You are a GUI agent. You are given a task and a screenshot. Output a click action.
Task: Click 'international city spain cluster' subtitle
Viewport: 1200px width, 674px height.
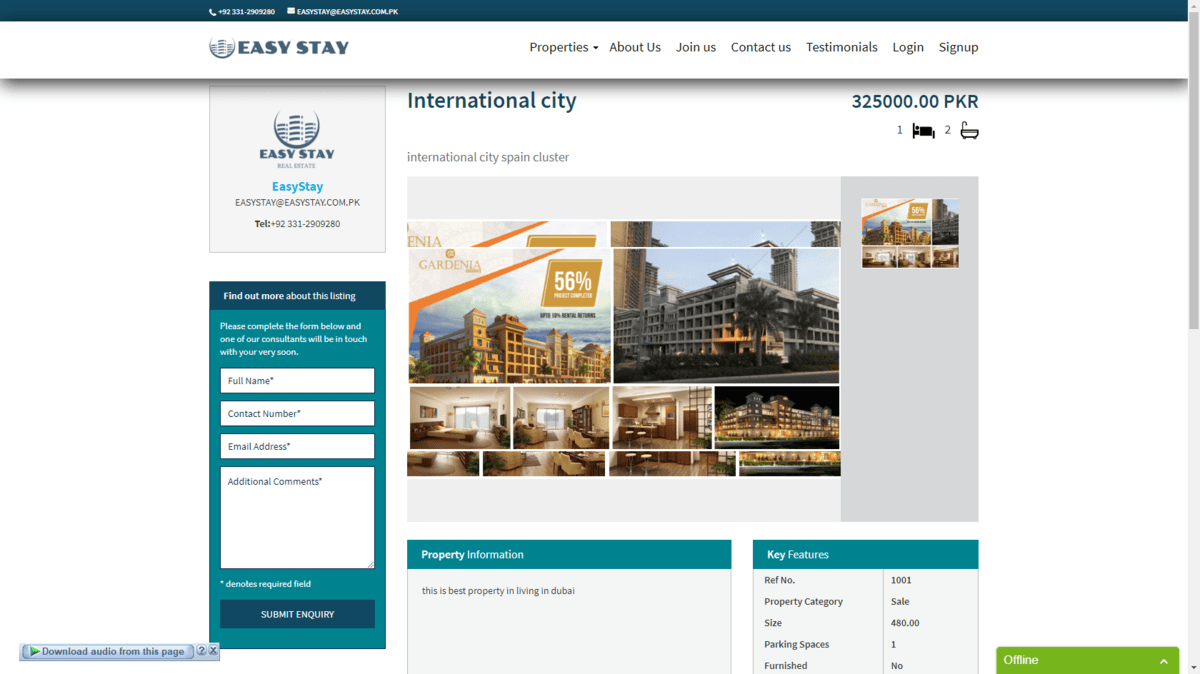coord(488,157)
